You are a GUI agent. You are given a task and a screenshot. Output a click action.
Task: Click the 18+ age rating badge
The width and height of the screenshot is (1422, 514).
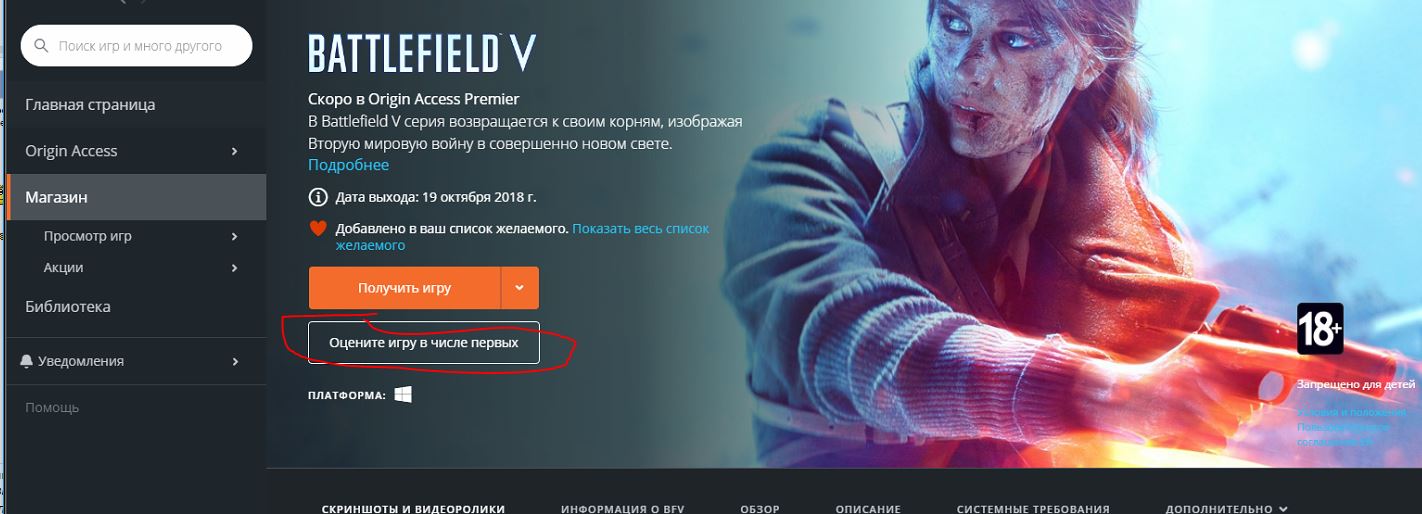click(x=1320, y=328)
